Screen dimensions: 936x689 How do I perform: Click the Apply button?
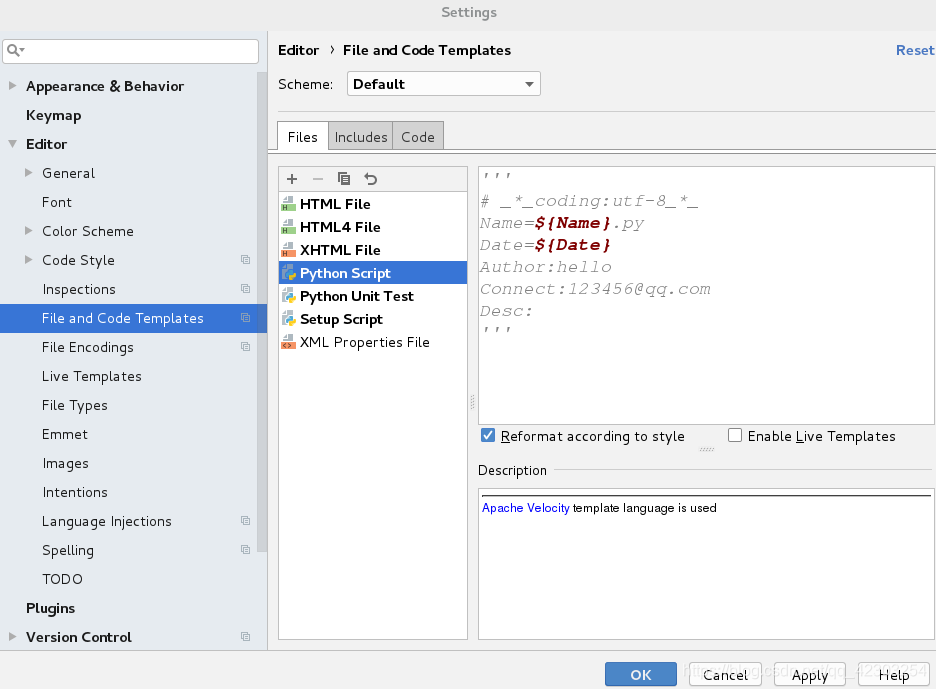tap(809, 674)
